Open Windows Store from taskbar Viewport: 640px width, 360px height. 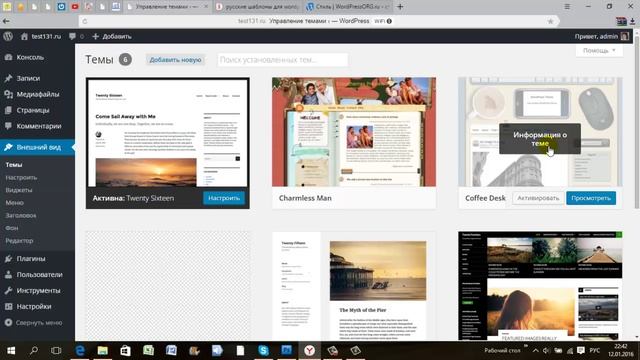[x=125, y=351]
